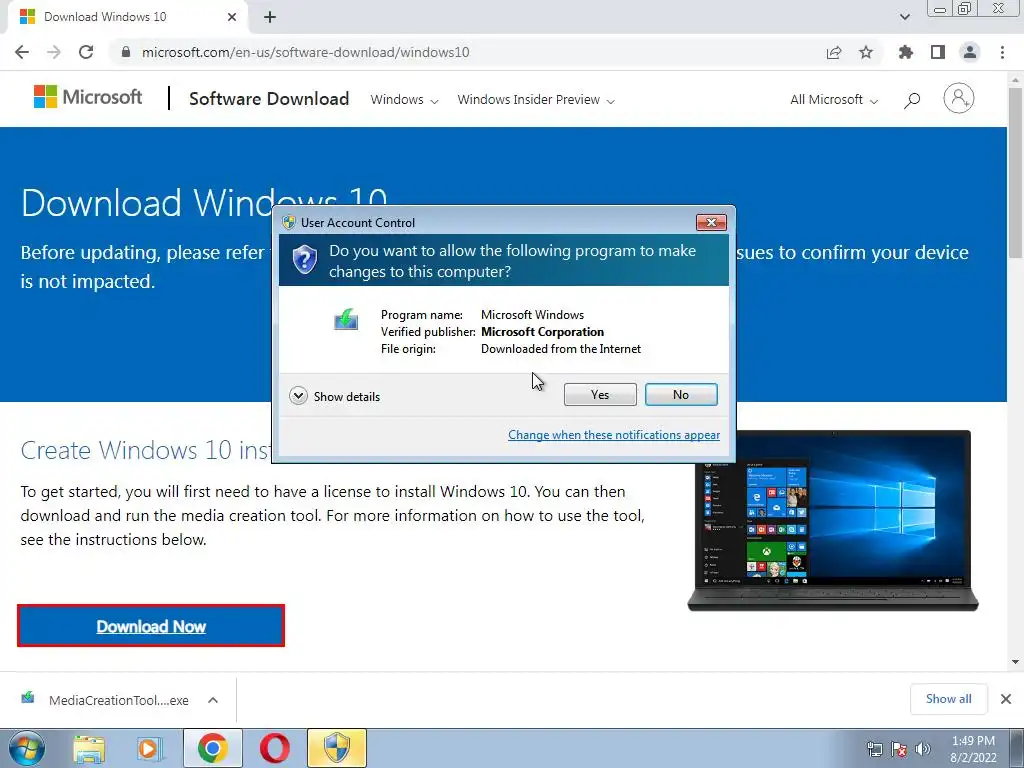1024x768 pixels.
Task: Click the network tray icon
Action: tap(874, 749)
